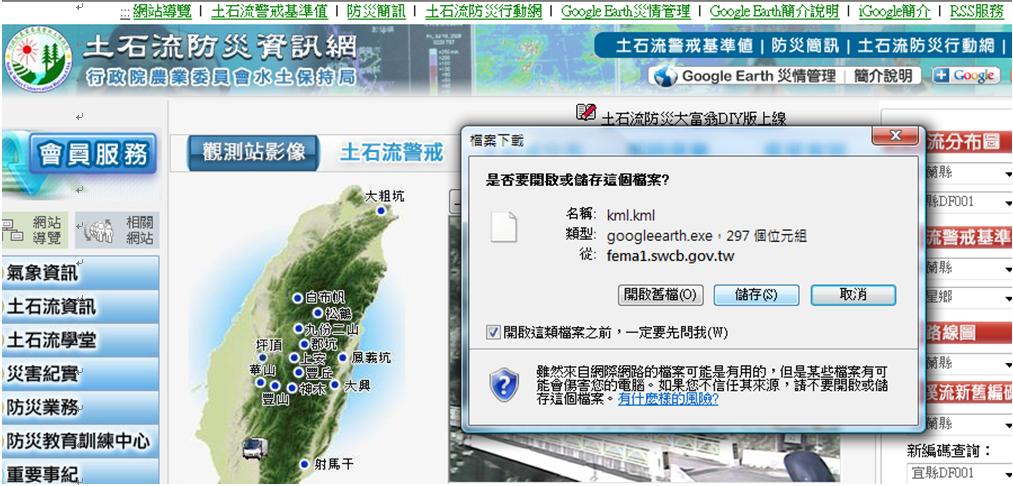Select the 豐丘 station dot on map
The width and height of the screenshot is (1013, 486).
pos(298,372)
